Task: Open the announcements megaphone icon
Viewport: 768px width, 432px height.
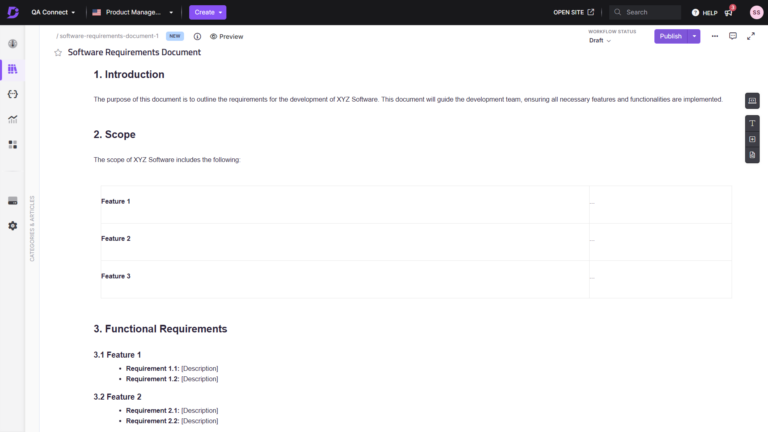Action: [729, 12]
